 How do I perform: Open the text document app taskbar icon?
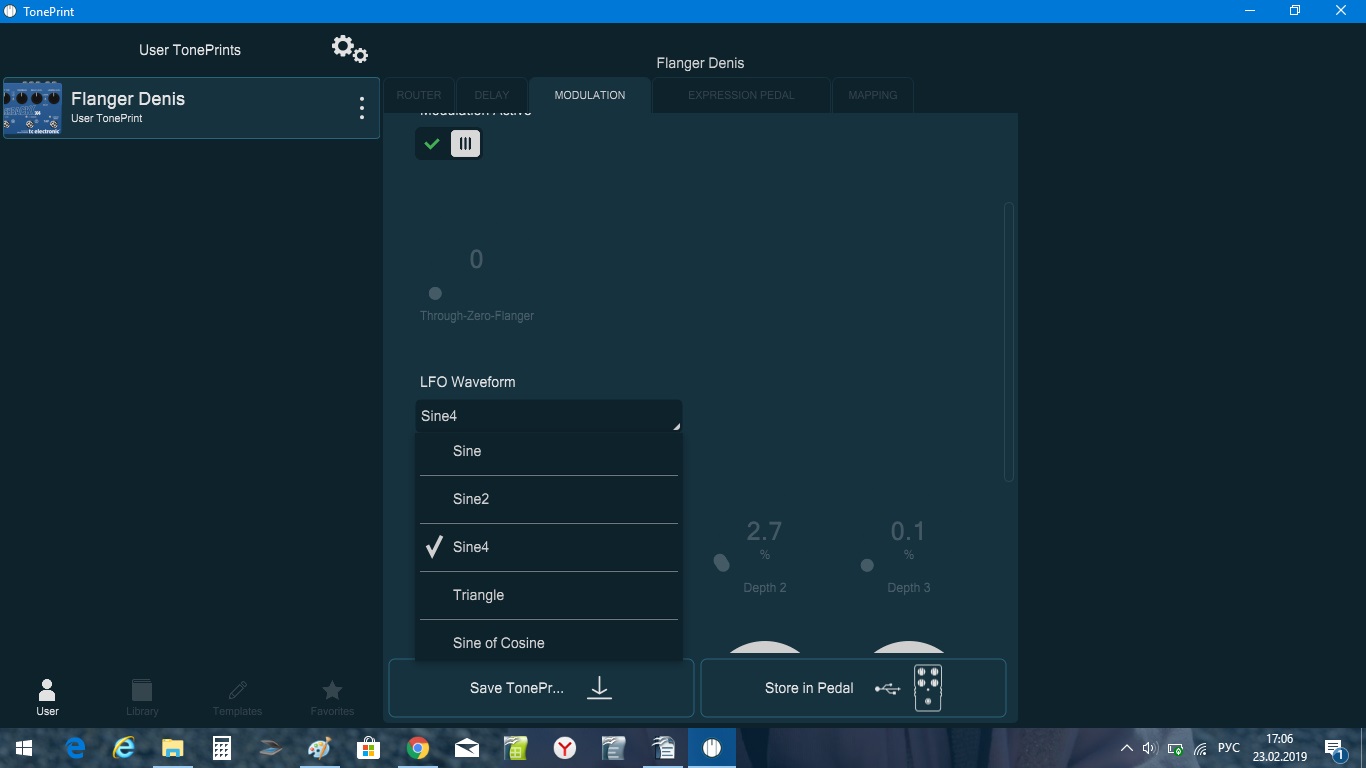[x=614, y=748]
